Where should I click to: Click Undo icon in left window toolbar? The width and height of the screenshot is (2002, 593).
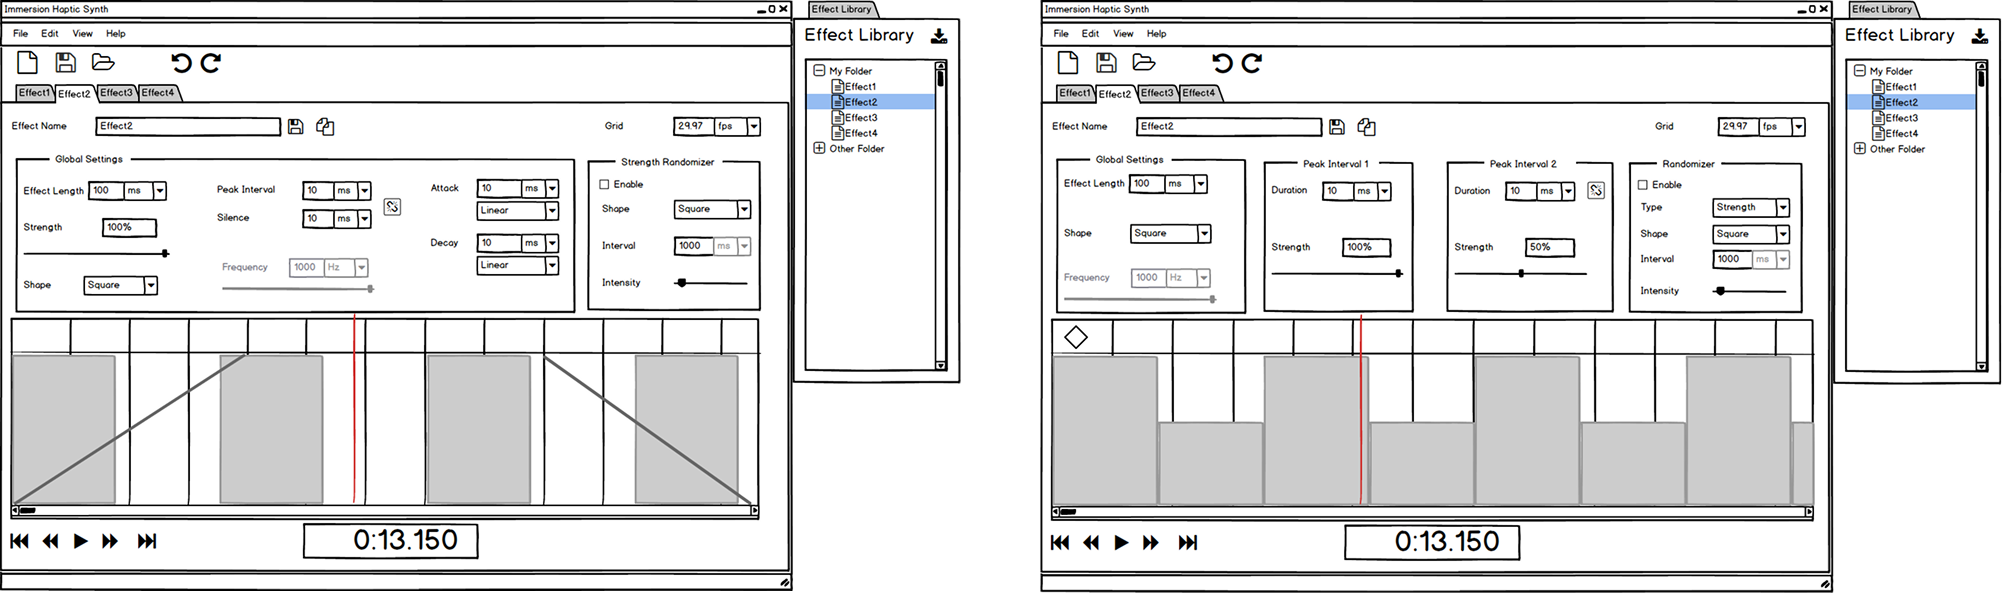coord(181,63)
